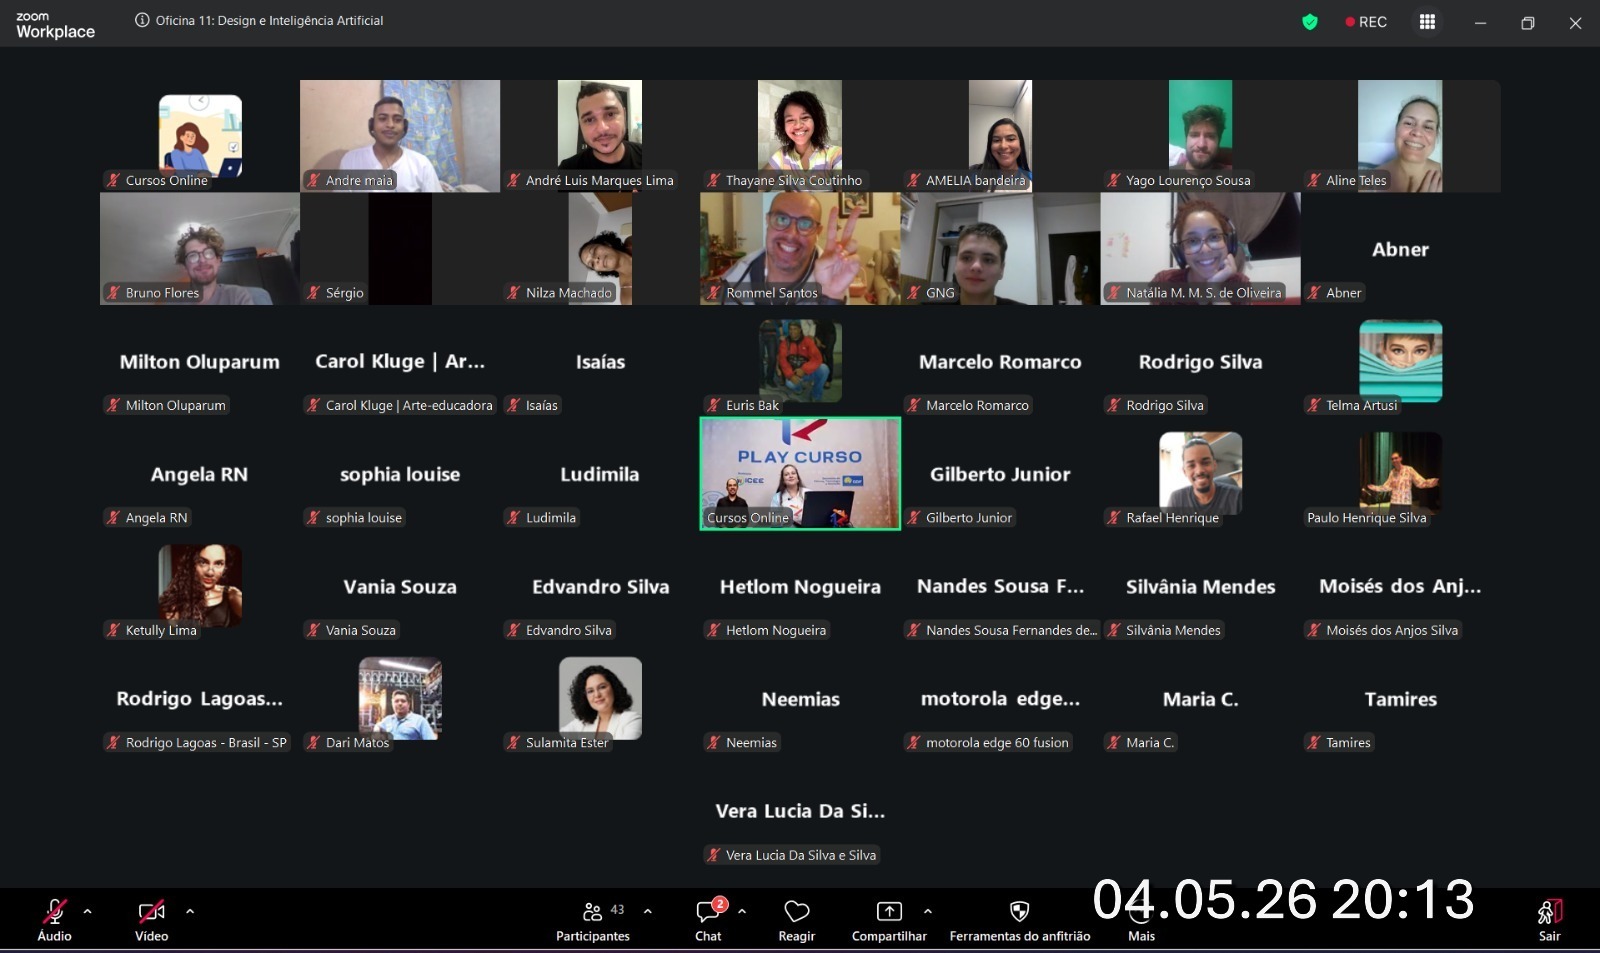Viewport: 1600px width, 953px height.
Task: Click the Compartilhar share screen icon
Action: [889, 912]
